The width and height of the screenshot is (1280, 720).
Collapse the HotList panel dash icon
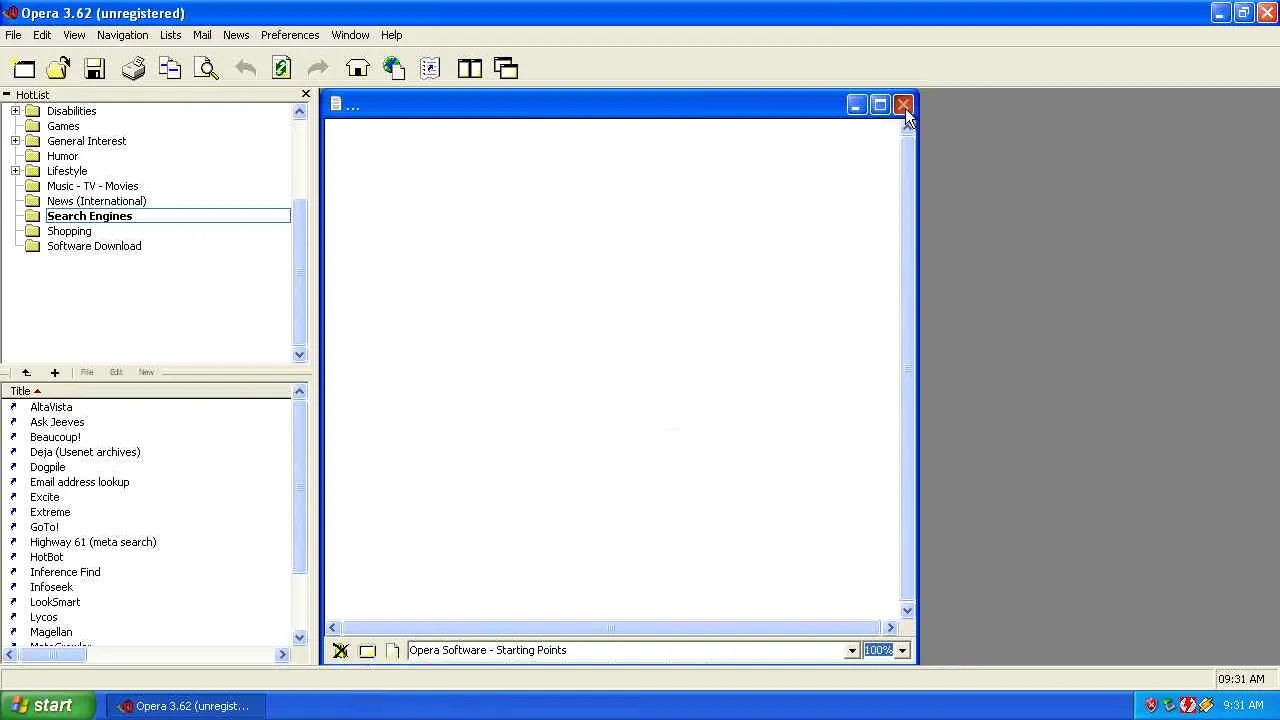[x=6, y=94]
